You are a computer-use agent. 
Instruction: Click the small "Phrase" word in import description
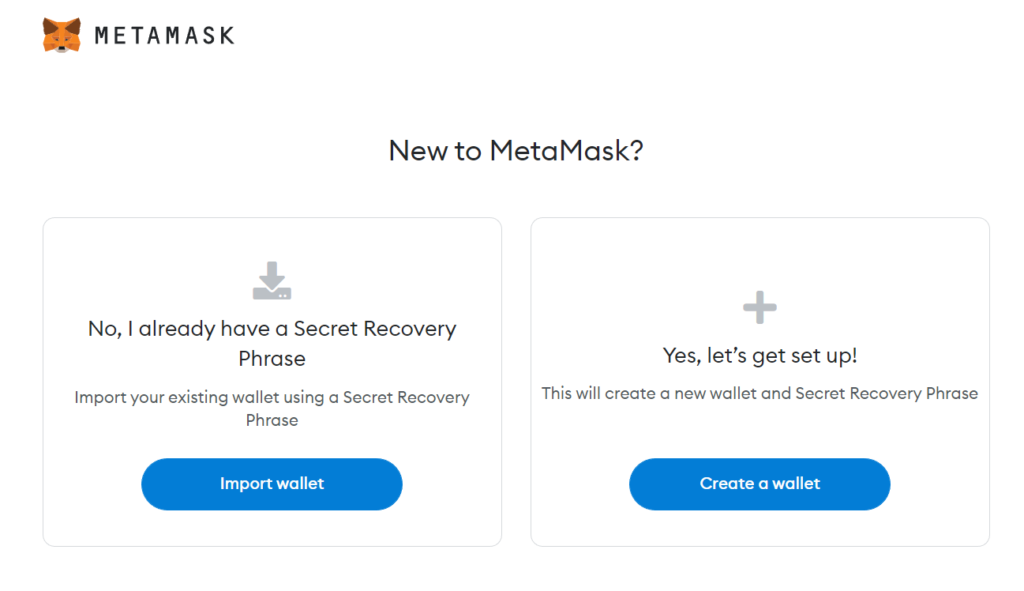272,420
